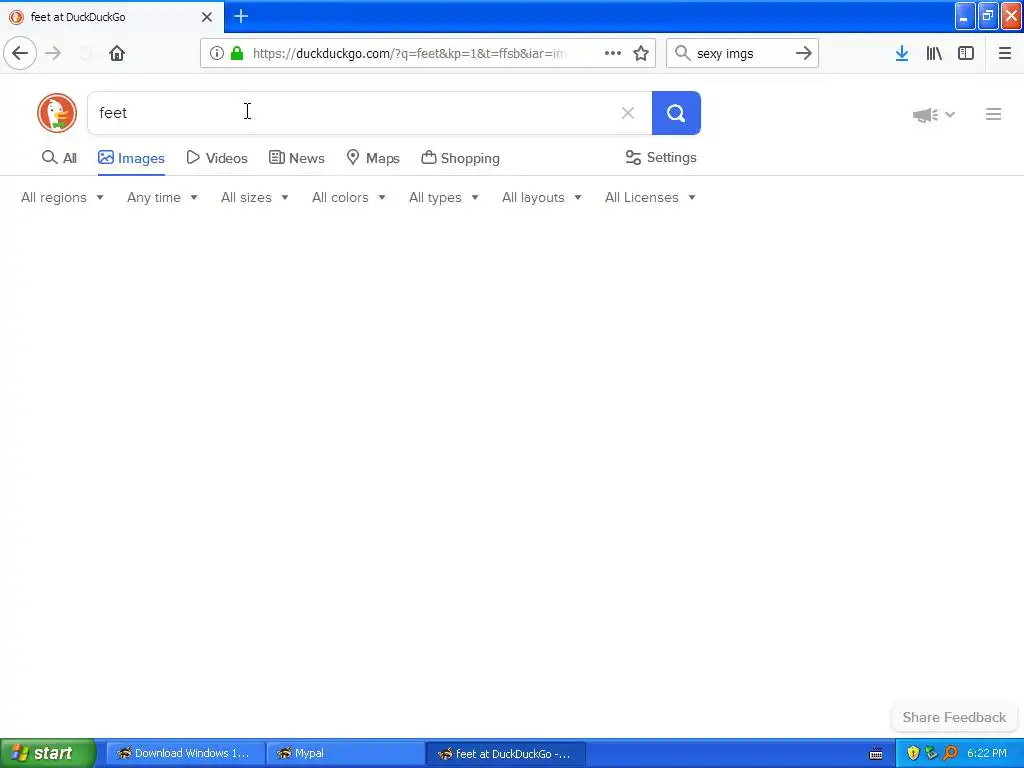Open the News tab
Image resolution: width=1024 pixels, height=768 pixels.
[x=296, y=158]
